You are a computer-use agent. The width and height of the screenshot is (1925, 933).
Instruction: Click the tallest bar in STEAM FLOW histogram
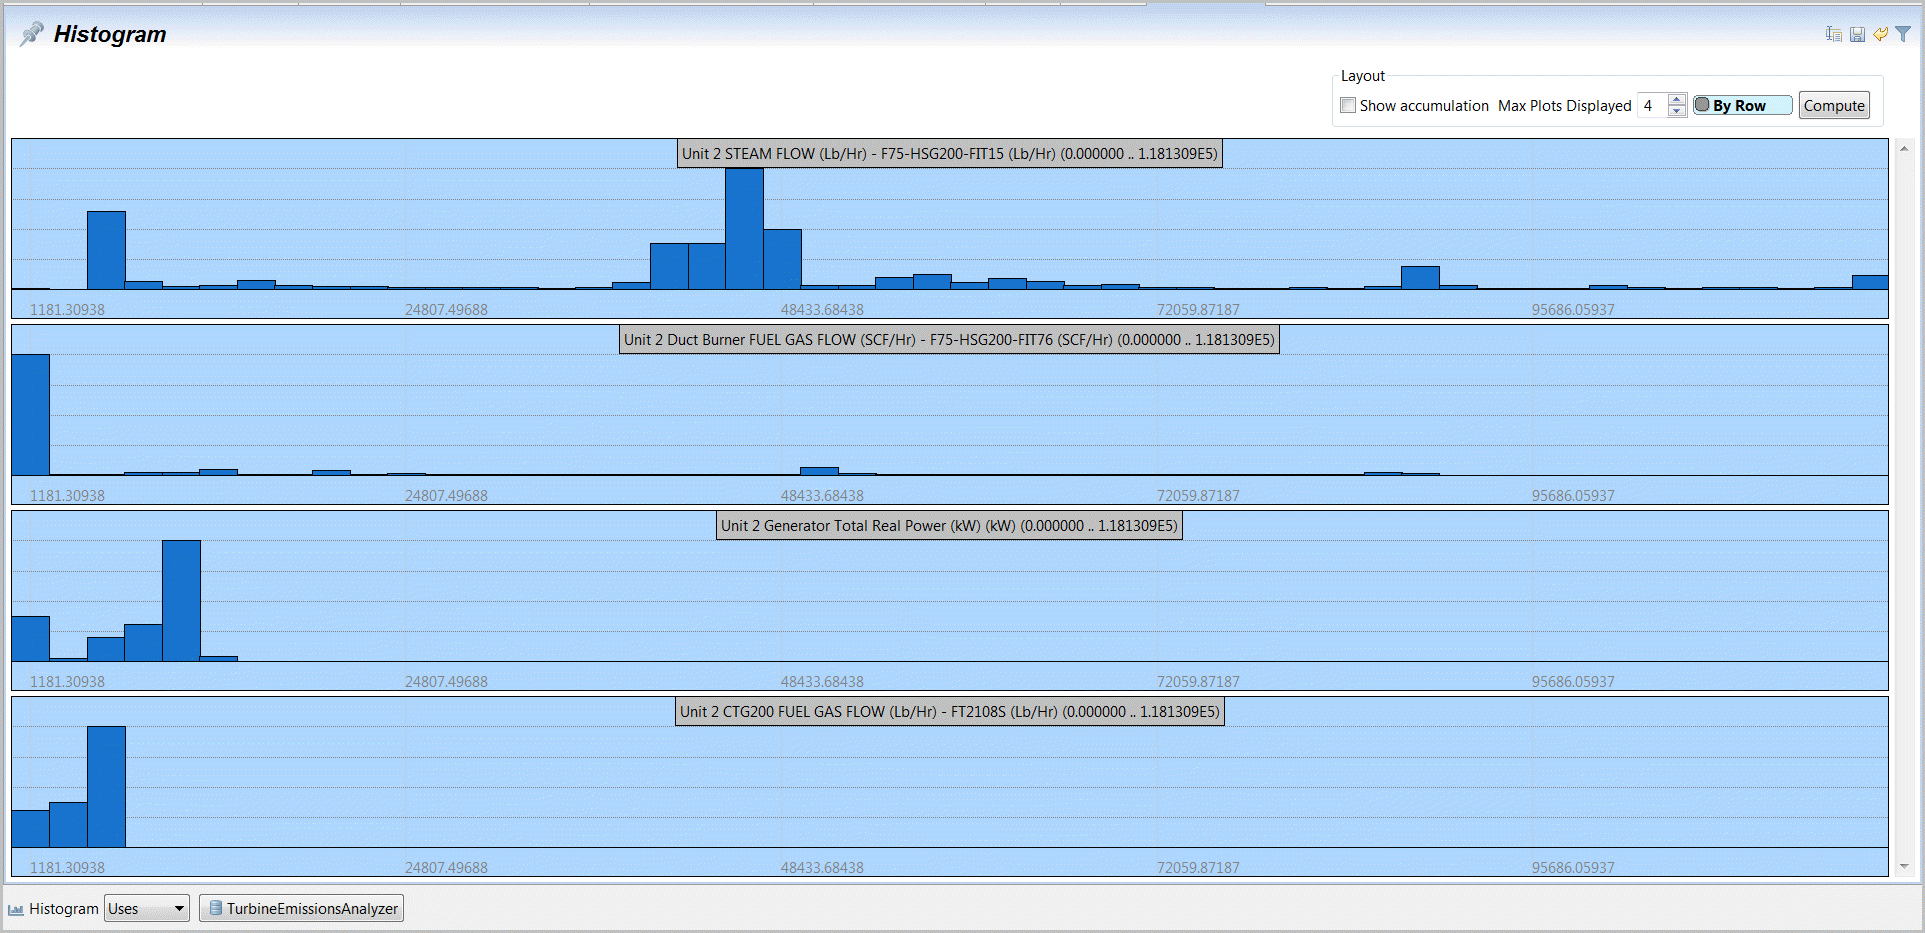744,228
